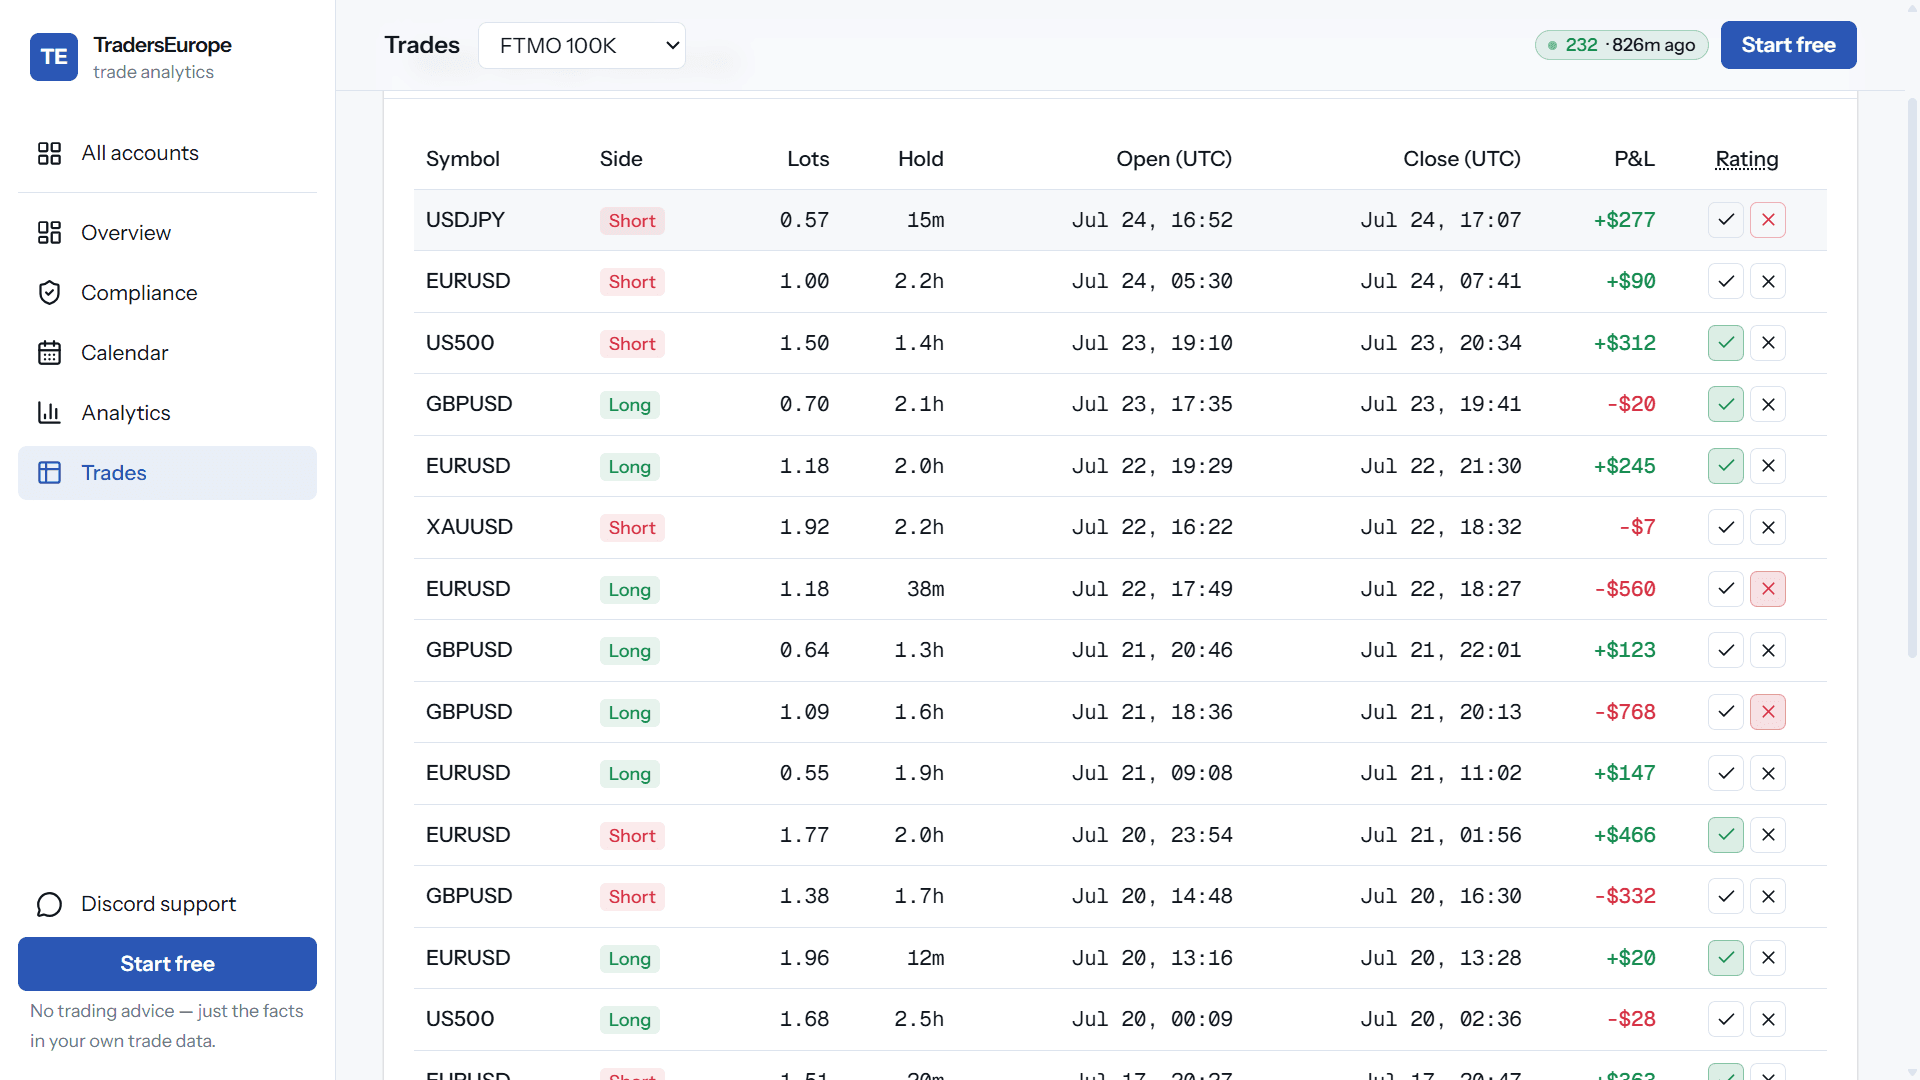Mark GBPUSD -$332 trade with X
The image size is (1920, 1080).
pyautogui.click(x=1768, y=896)
